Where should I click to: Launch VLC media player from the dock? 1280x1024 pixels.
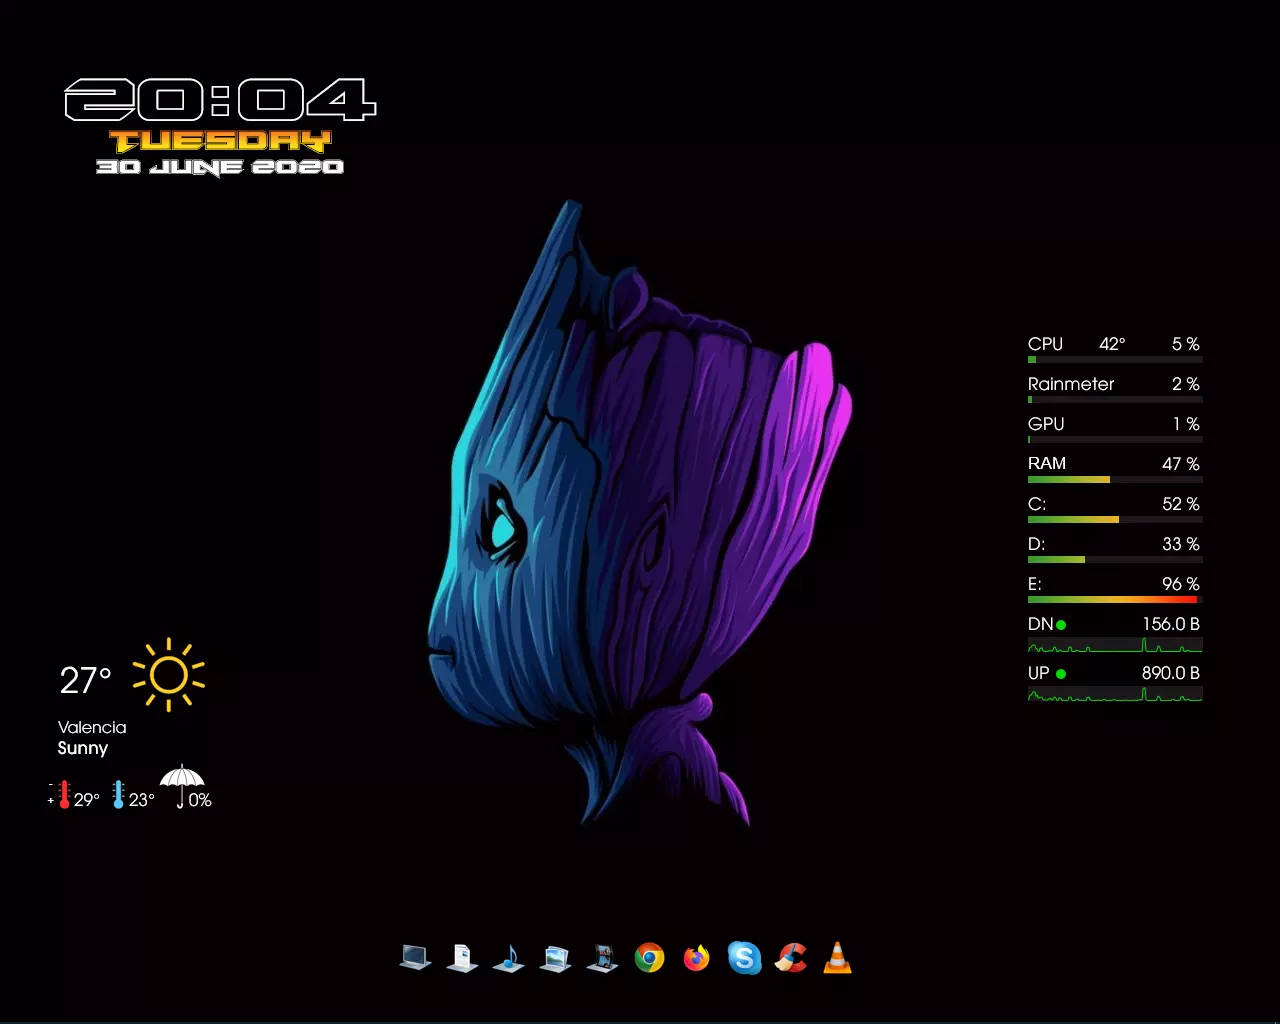coord(838,958)
